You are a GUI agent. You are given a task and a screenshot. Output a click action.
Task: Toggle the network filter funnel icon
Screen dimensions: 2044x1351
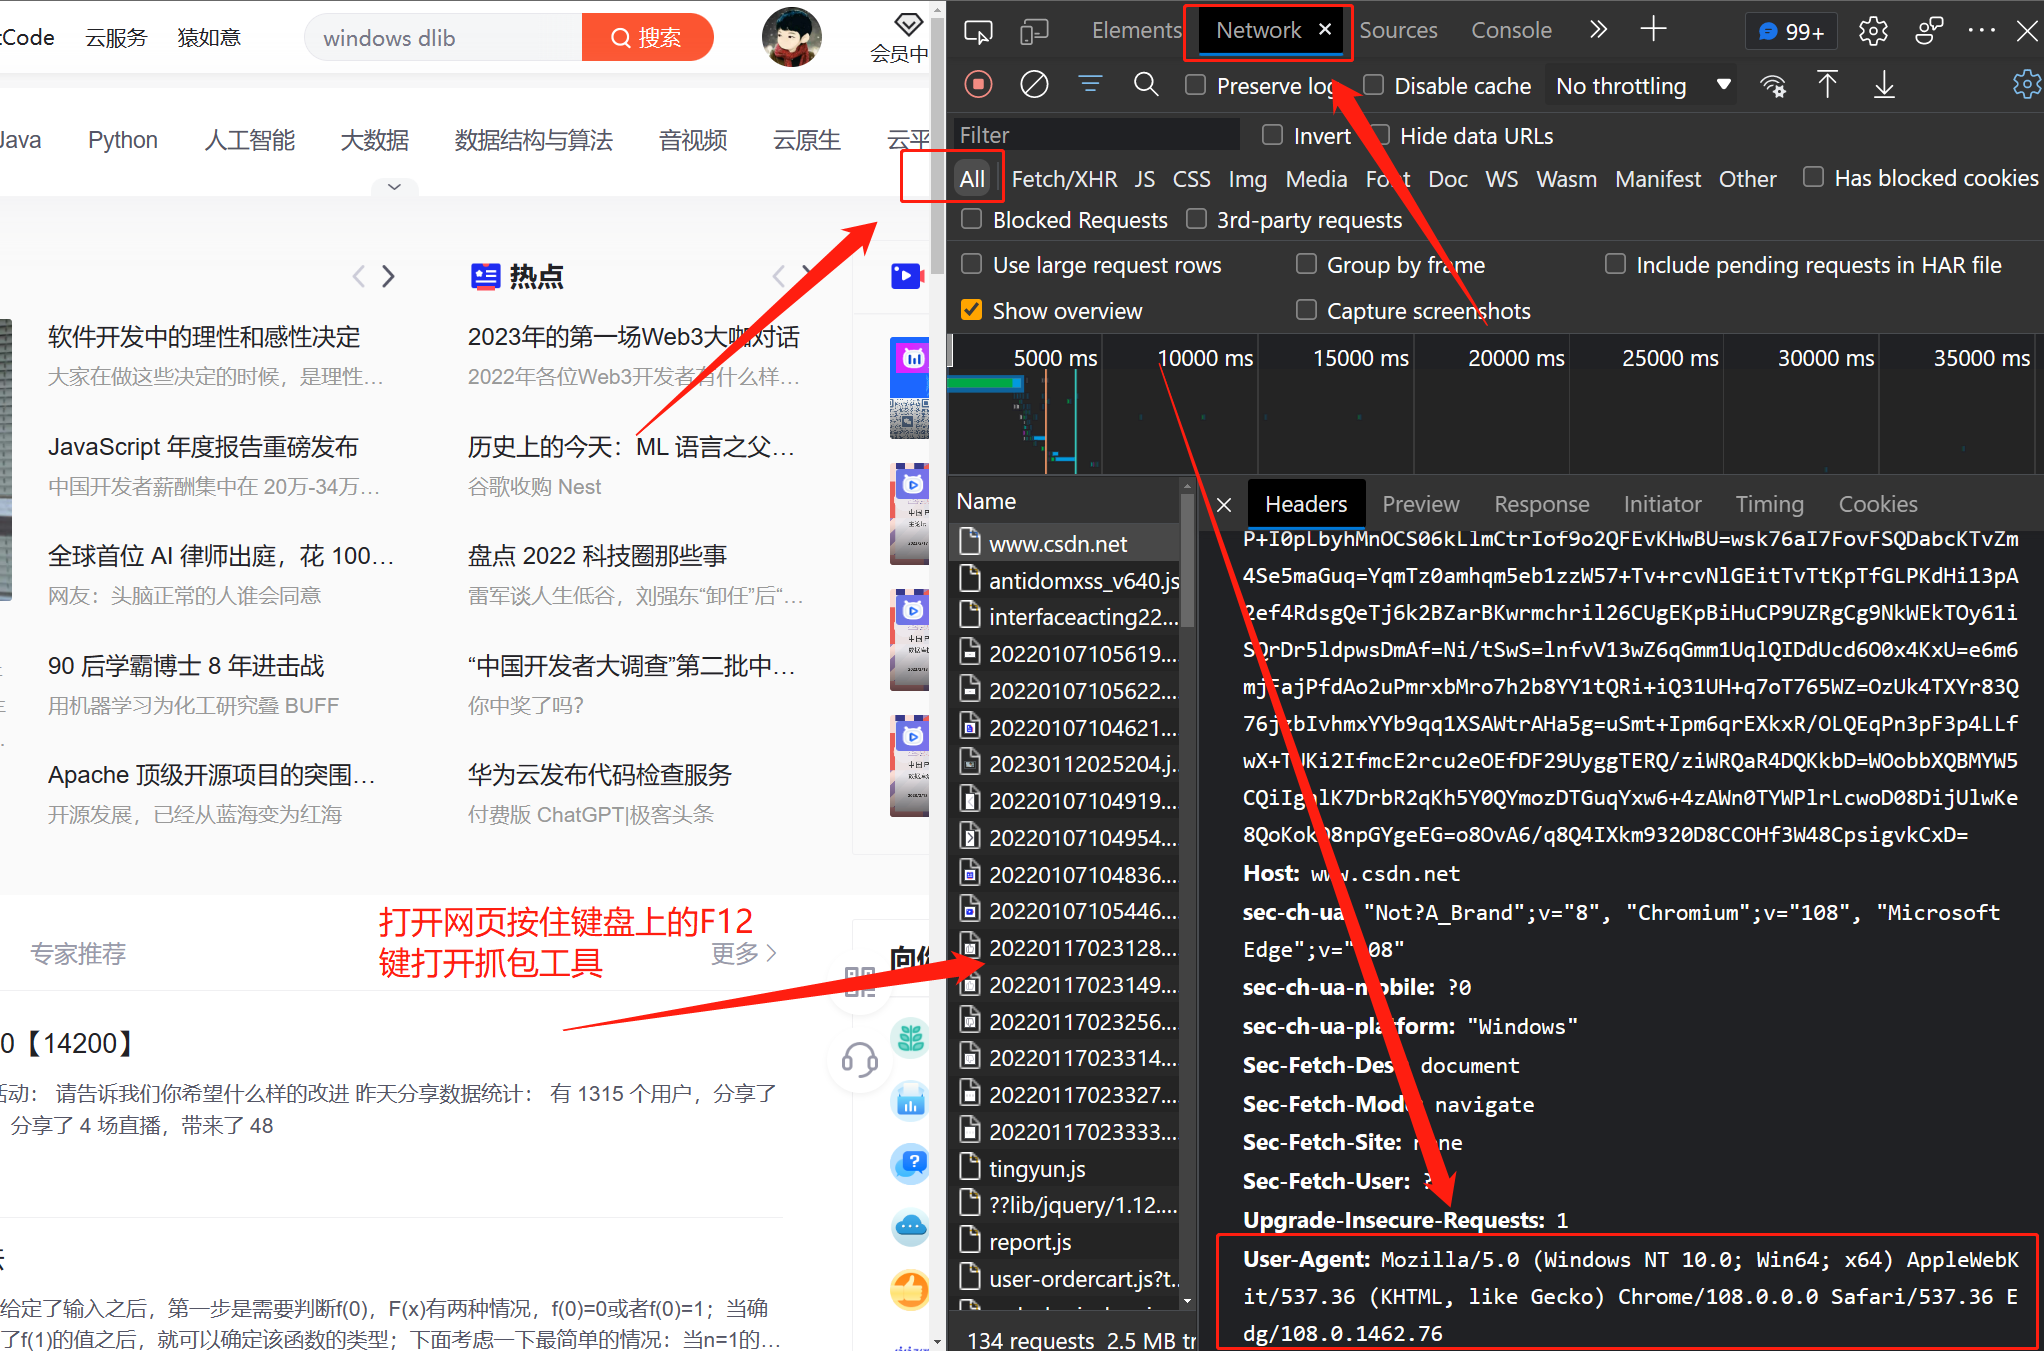tap(1090, 85)
